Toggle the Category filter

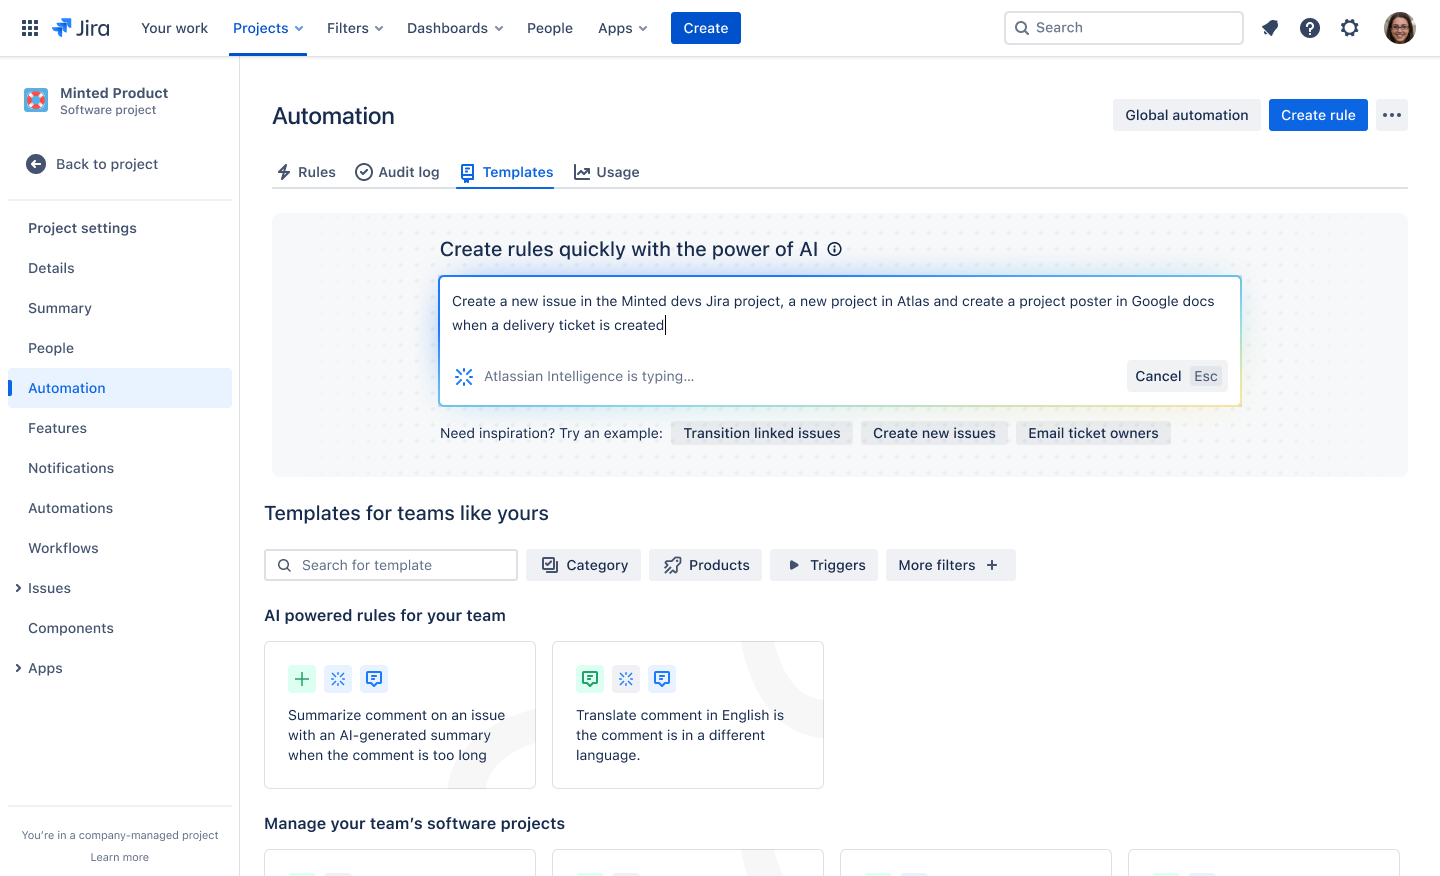583,565
